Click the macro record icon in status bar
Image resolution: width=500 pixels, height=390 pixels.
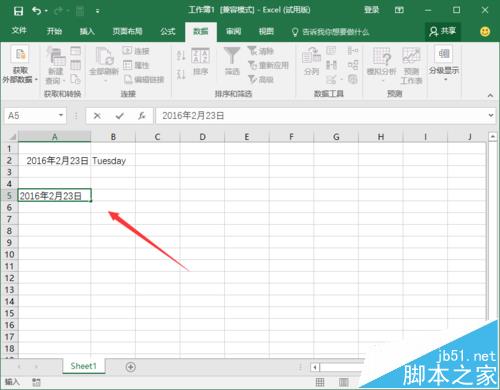pyautogui.click(x=36, y=382)
